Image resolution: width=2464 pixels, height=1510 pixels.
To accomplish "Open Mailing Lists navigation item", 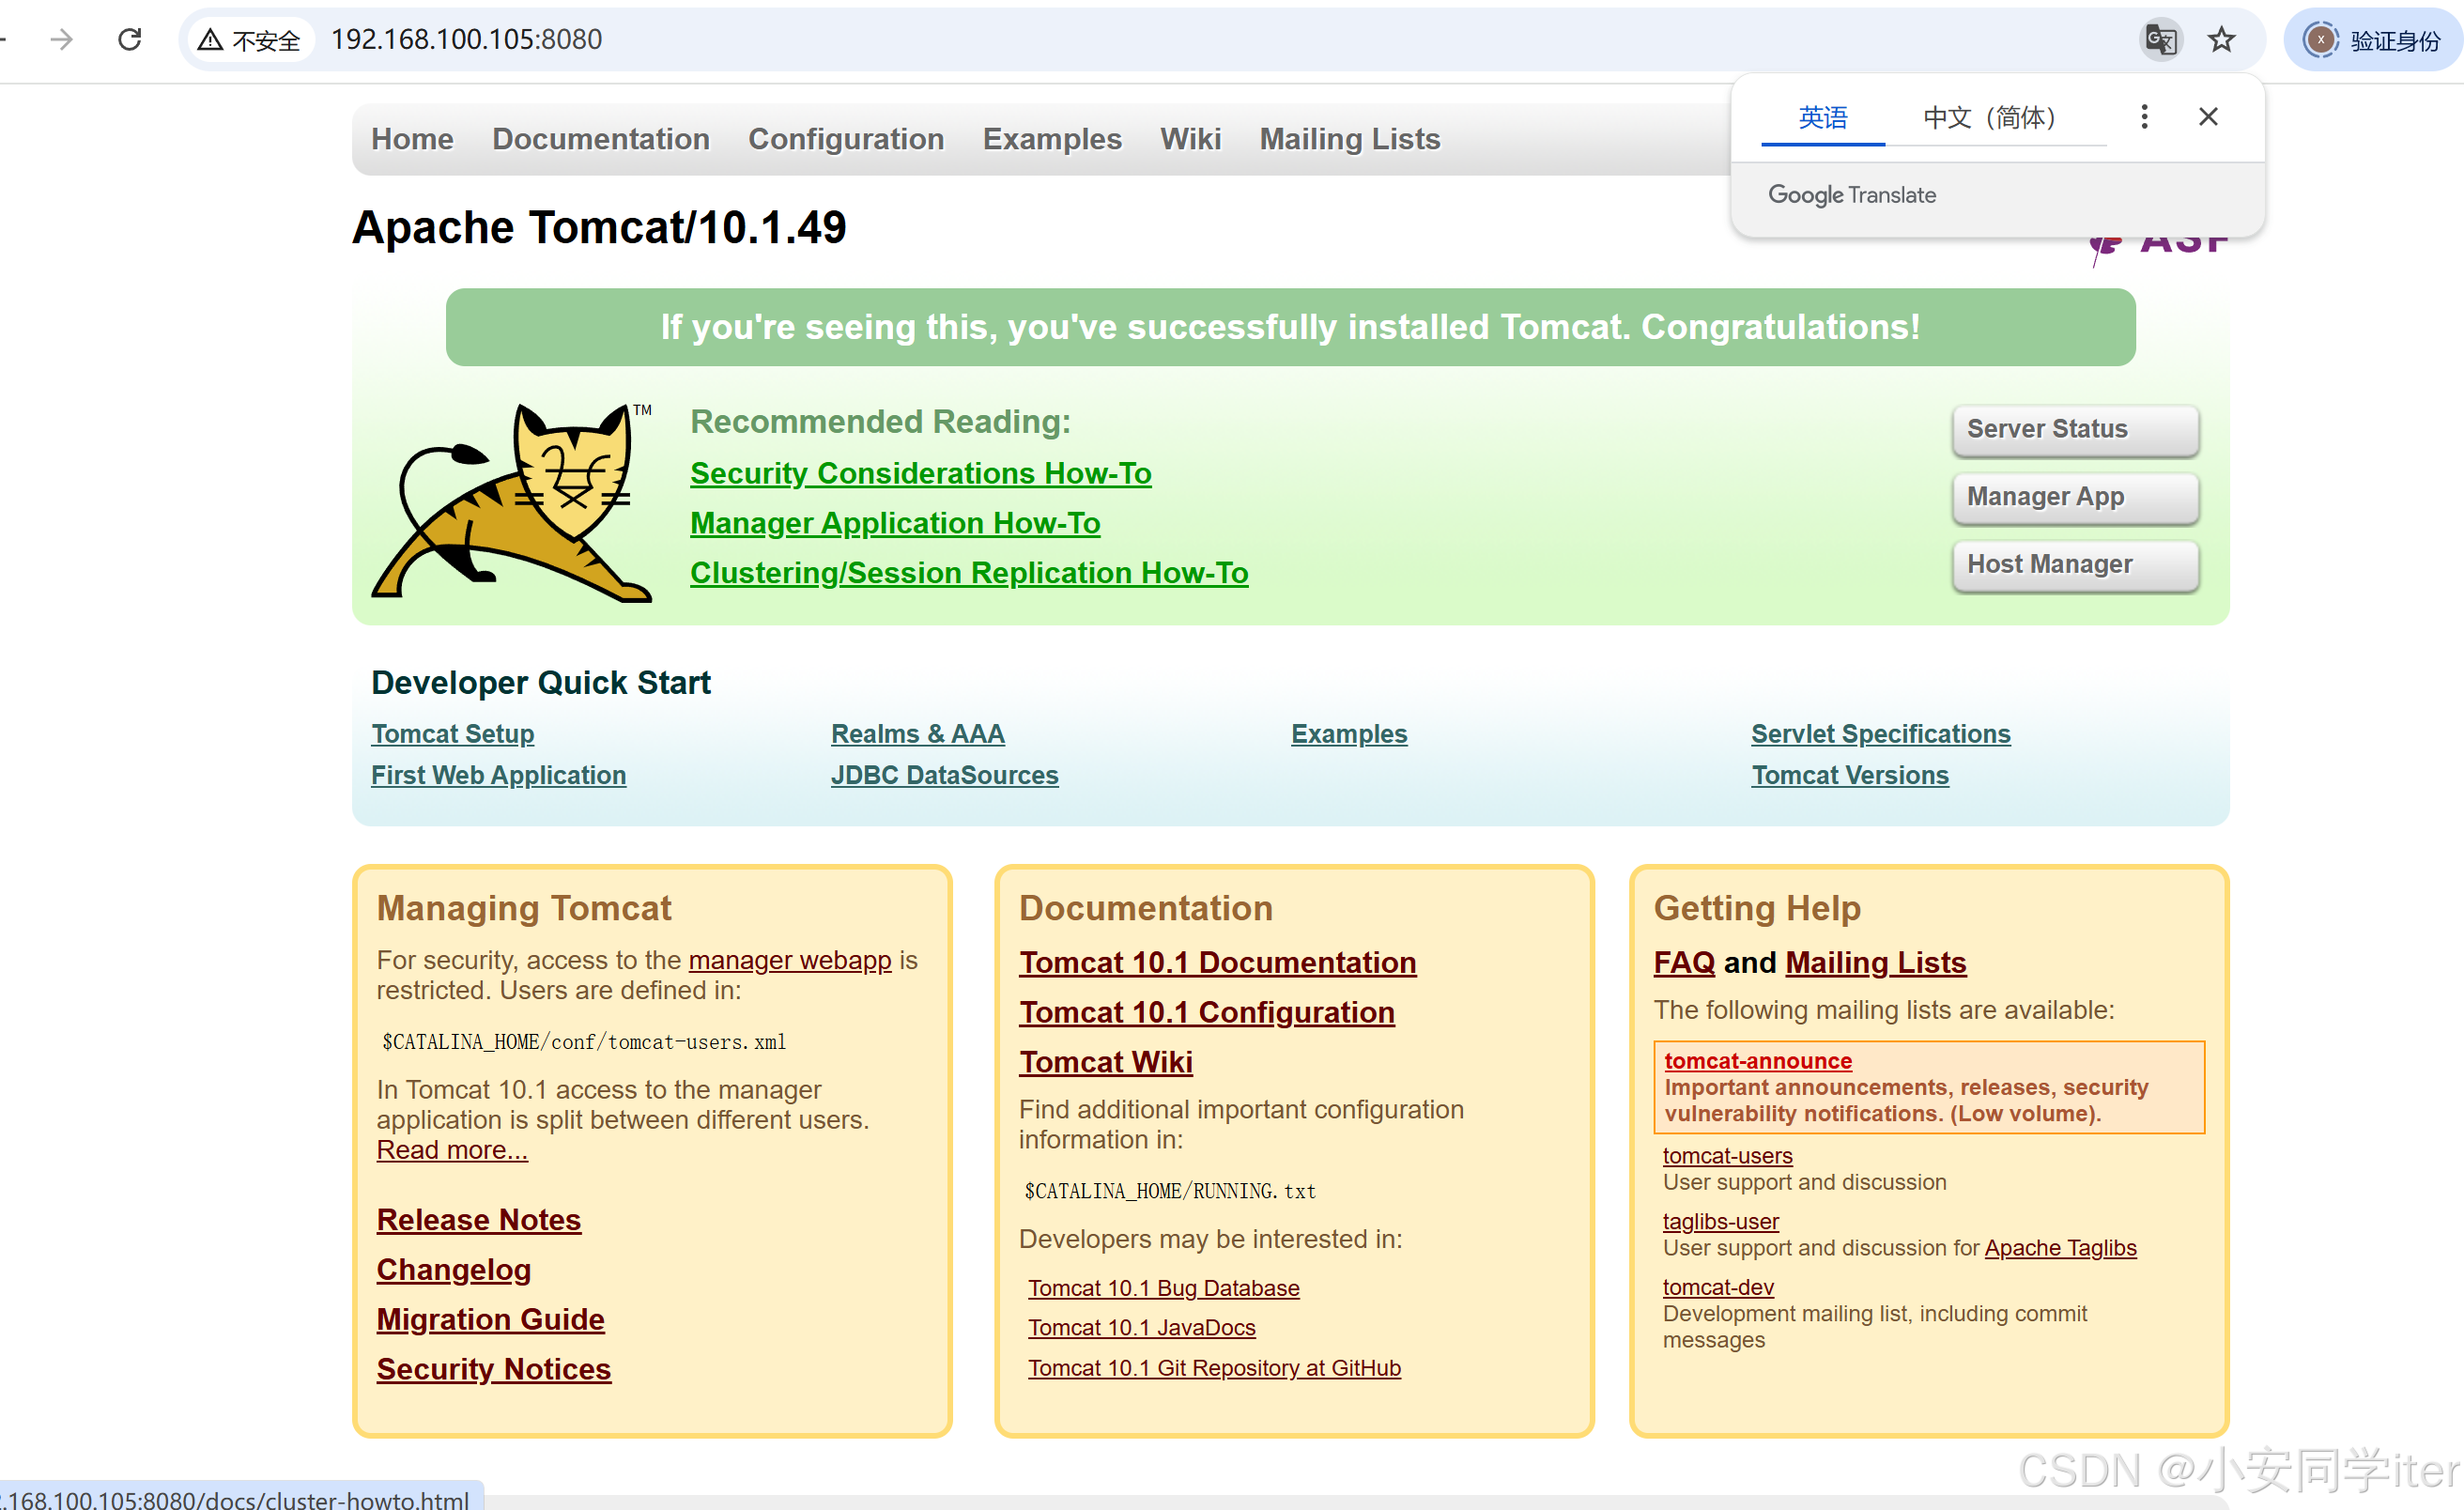I will pos(1349,139).
